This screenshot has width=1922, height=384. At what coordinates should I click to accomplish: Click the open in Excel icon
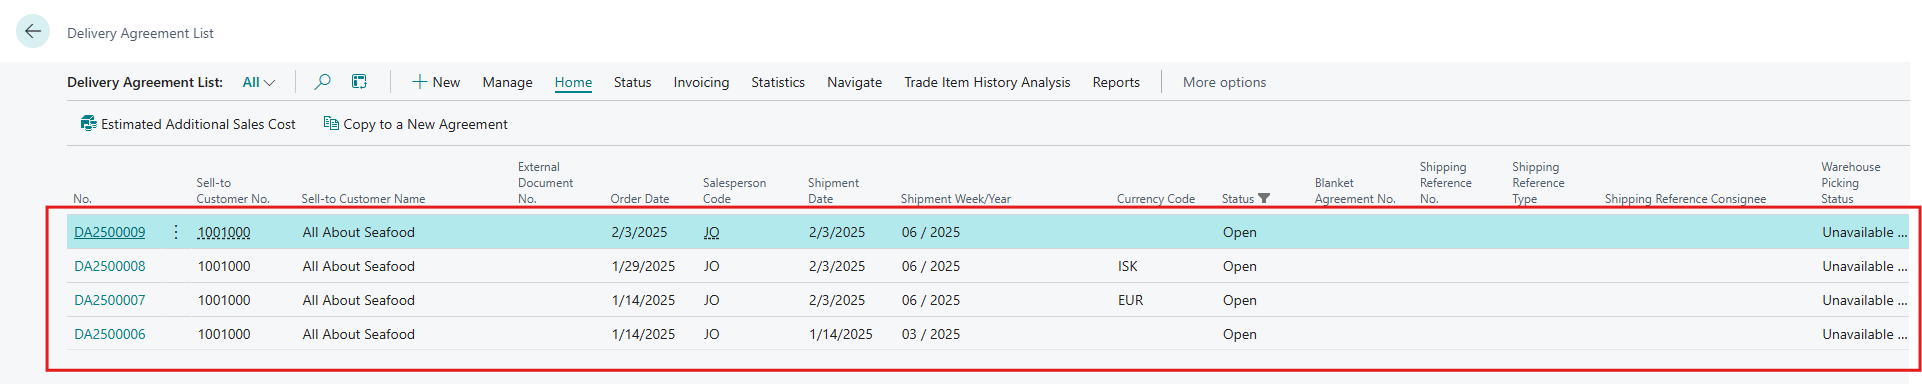pyautogui.click(x=359, y=82)
